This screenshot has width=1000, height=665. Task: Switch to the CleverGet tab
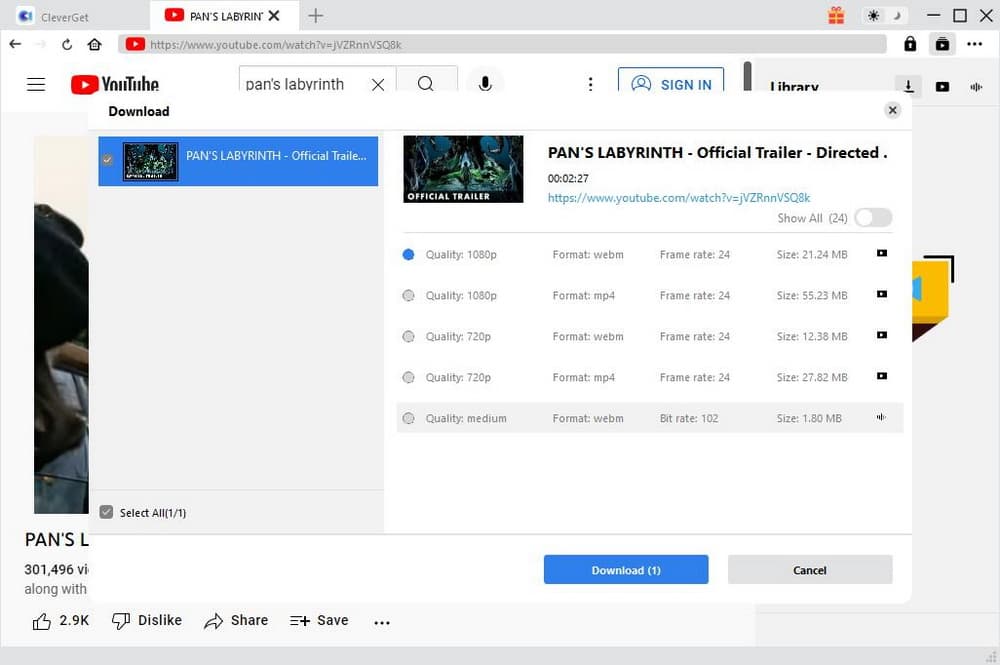tap(74, 16)
